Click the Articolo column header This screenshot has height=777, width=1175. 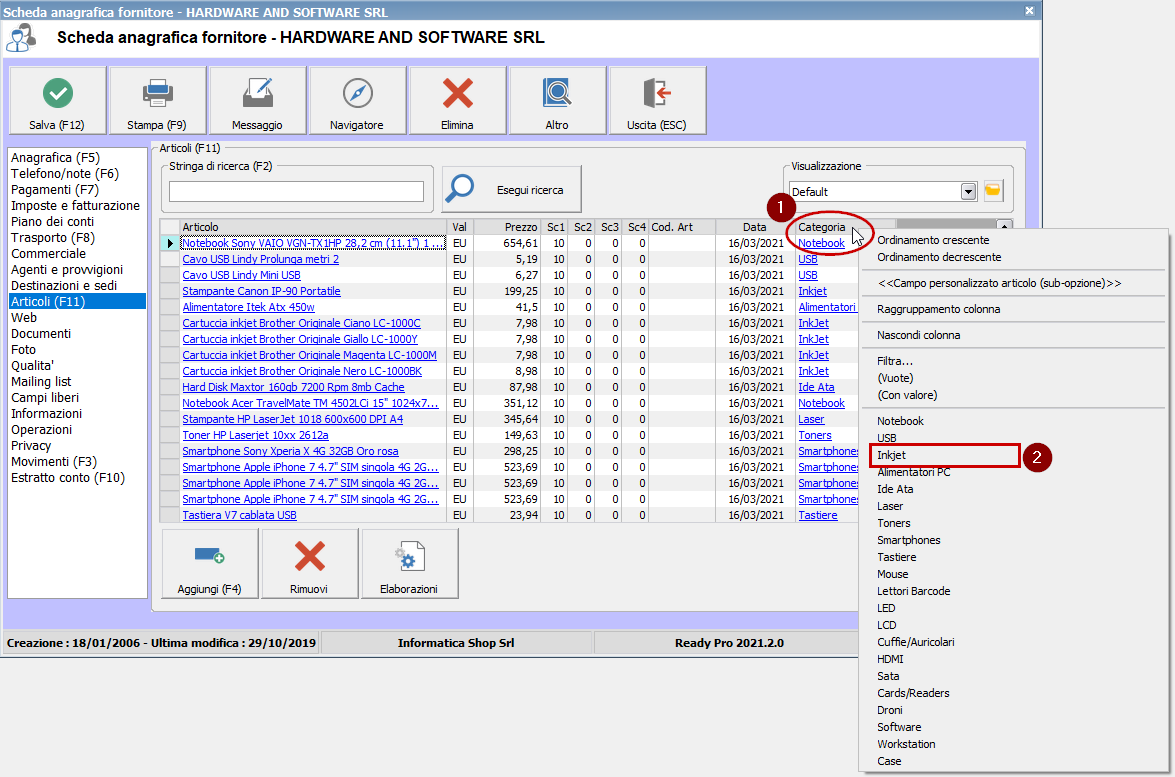313,227
